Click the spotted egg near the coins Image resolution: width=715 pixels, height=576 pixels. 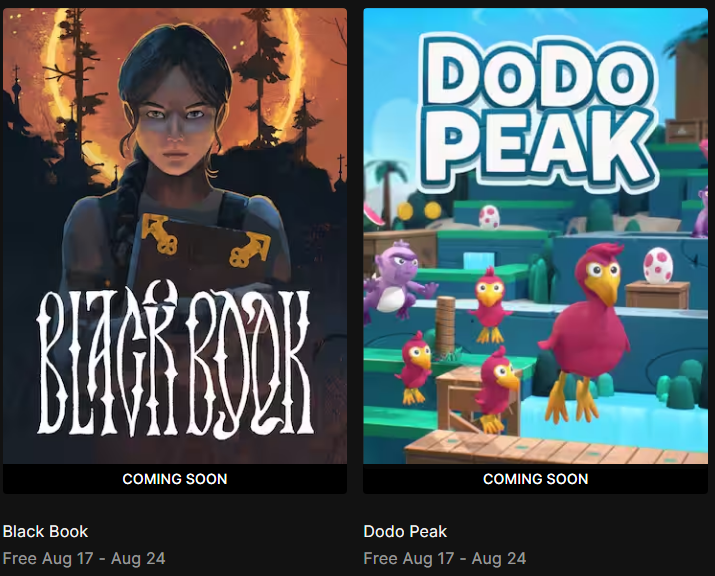pos(489,217)
